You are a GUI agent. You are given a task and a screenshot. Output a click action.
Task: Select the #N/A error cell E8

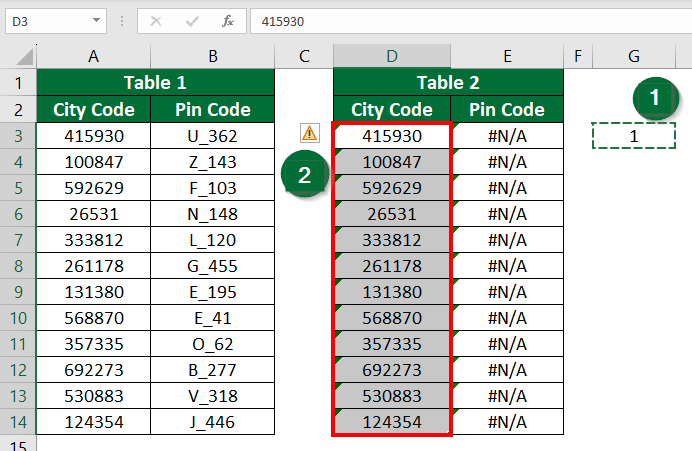(x=507, y=266)
